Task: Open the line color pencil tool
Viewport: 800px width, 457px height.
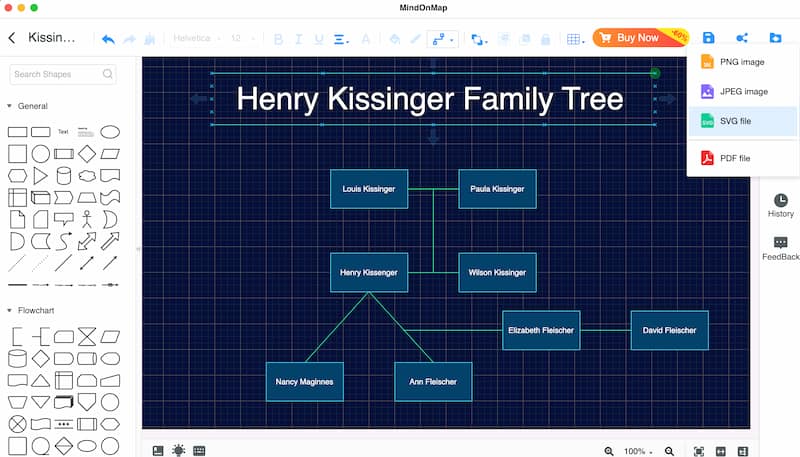Action: click(x=415, y=39)
